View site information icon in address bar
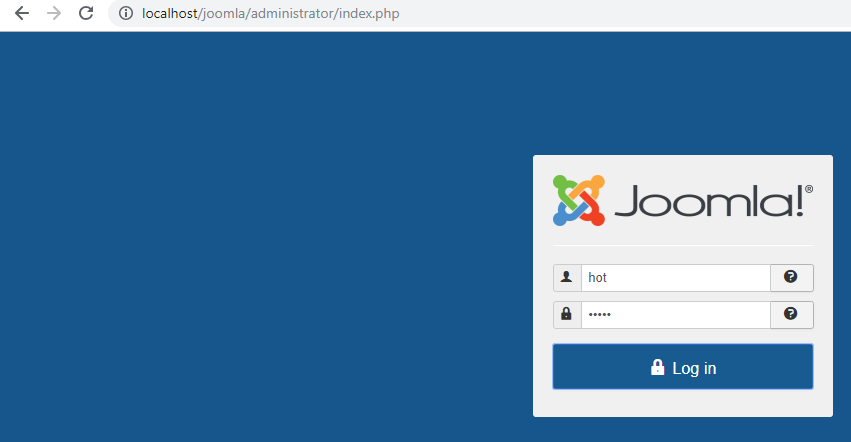Screen dimensions: 851x442 point(126,14)
